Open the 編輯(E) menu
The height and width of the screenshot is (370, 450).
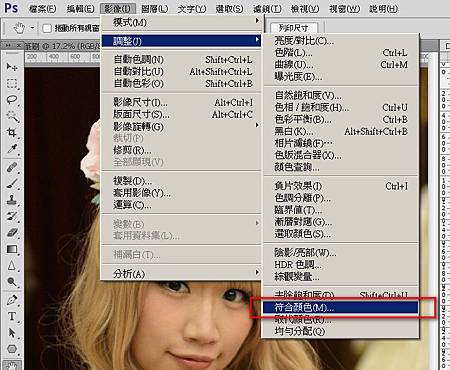tap(80, 9)
